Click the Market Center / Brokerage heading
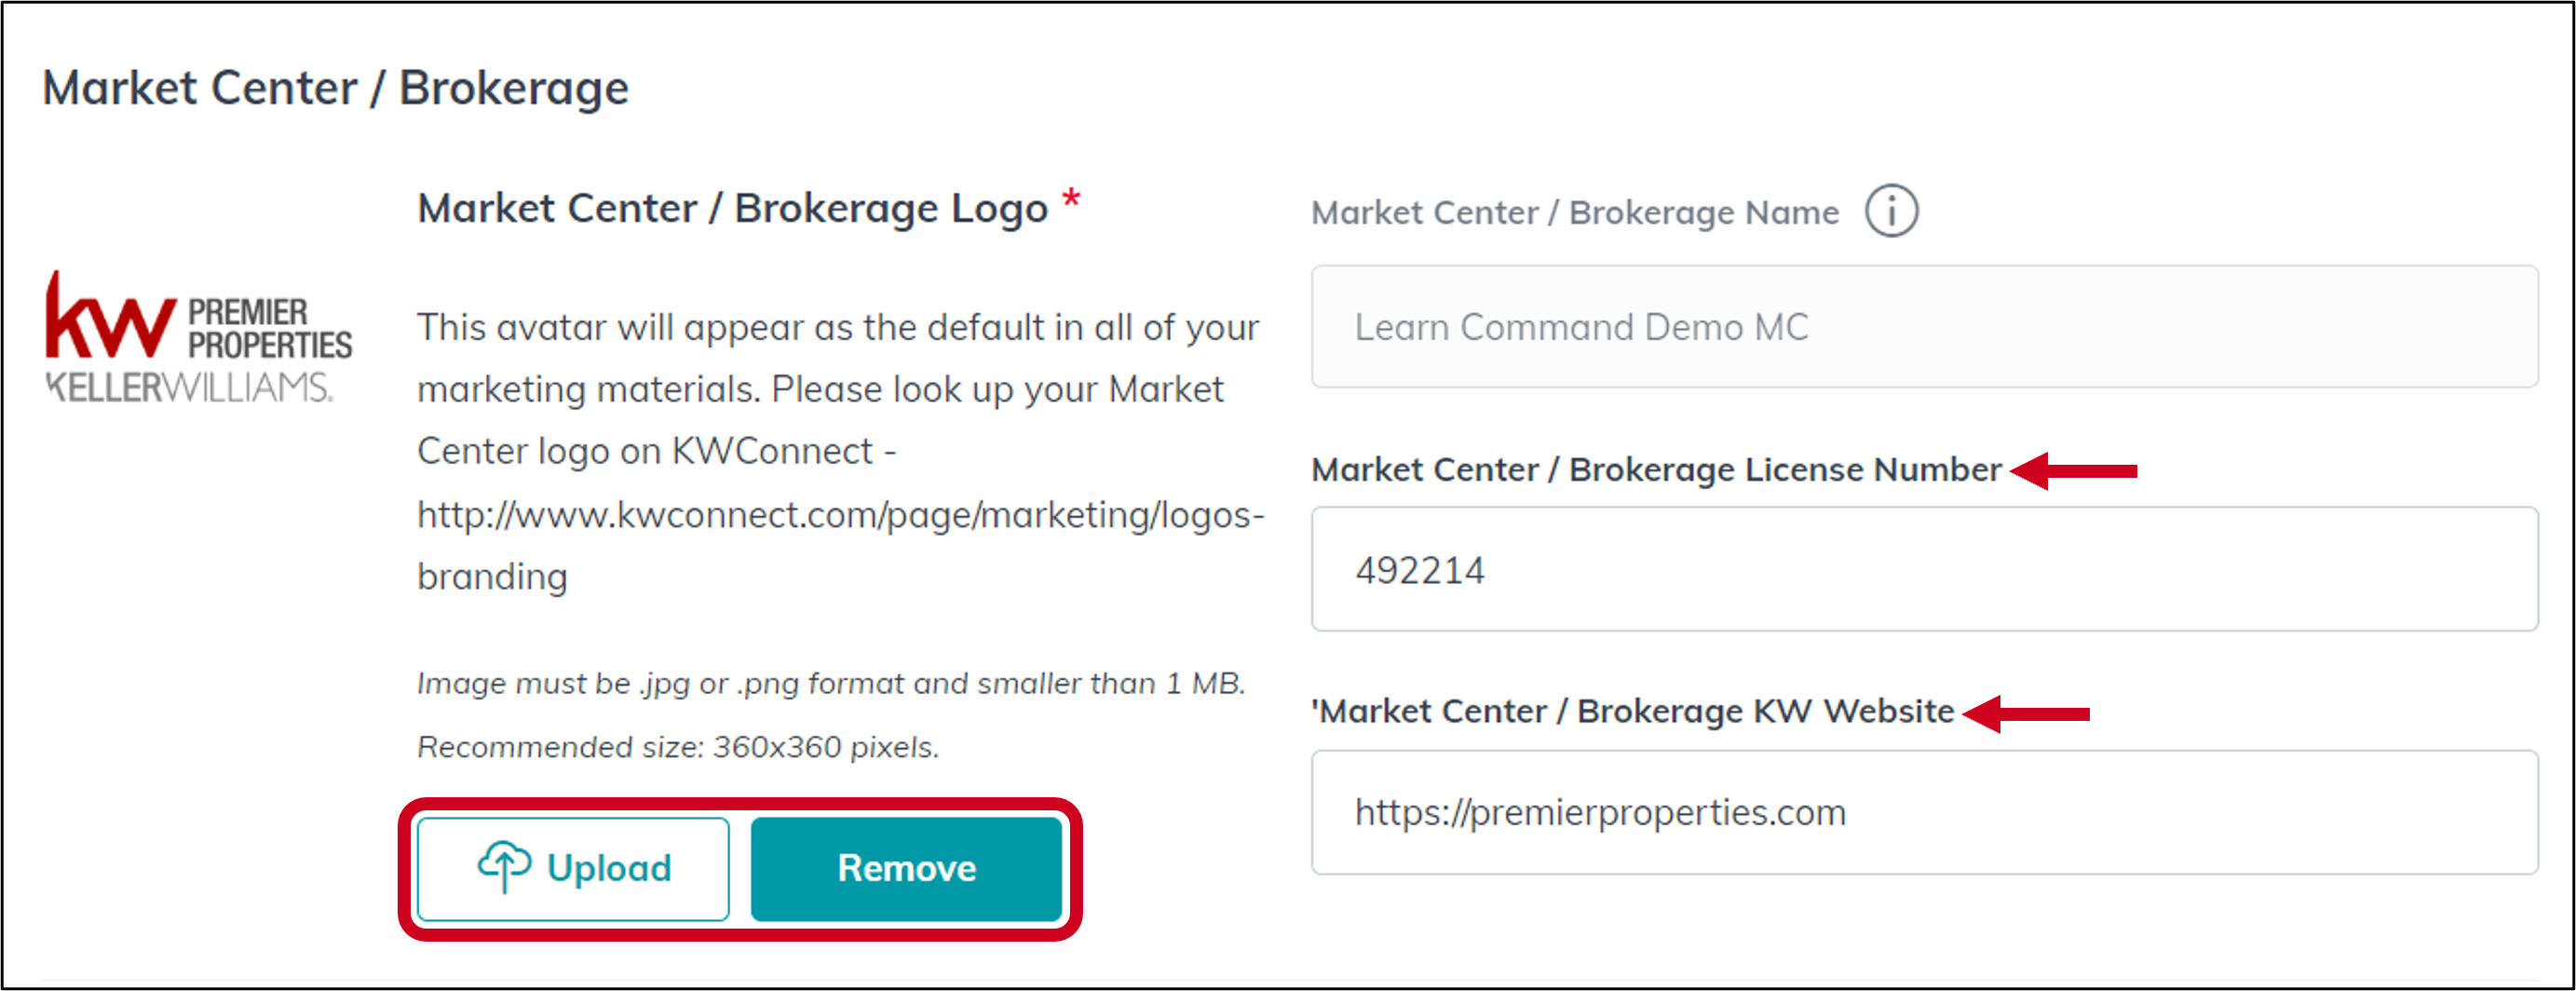The width and height of the screenshot is (2576, 991). pyautogui.click(x=336, y=88)
